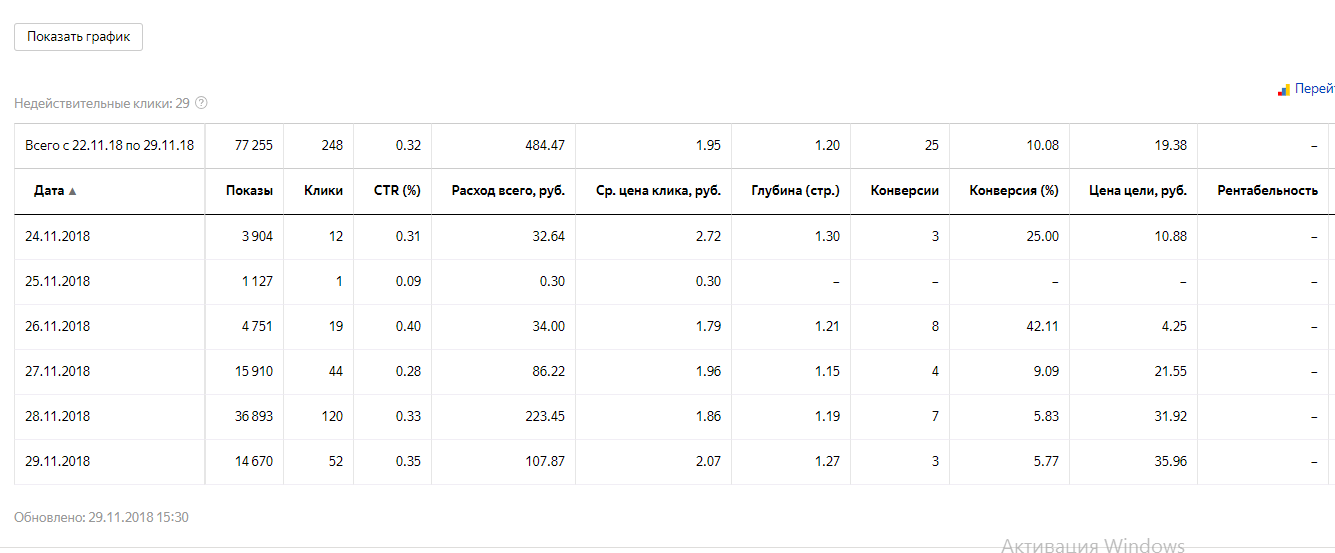Select the 26.11.2018 date row
This screenshot has height=553, width=1335.
point(58,327)
